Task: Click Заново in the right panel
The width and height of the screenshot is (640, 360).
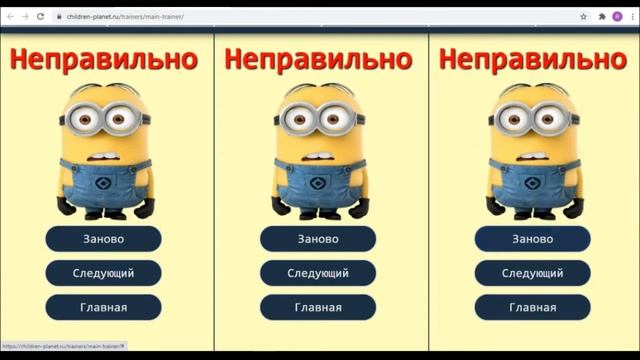Action: 533,239
